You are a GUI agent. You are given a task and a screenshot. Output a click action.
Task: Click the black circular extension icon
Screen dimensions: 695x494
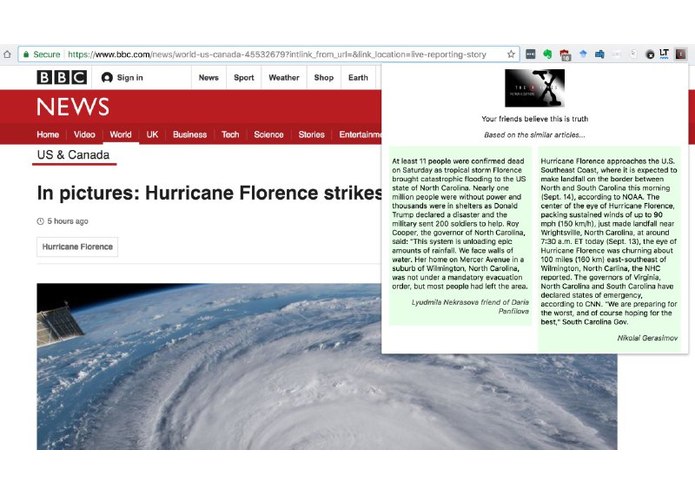(x=650, y=54)
